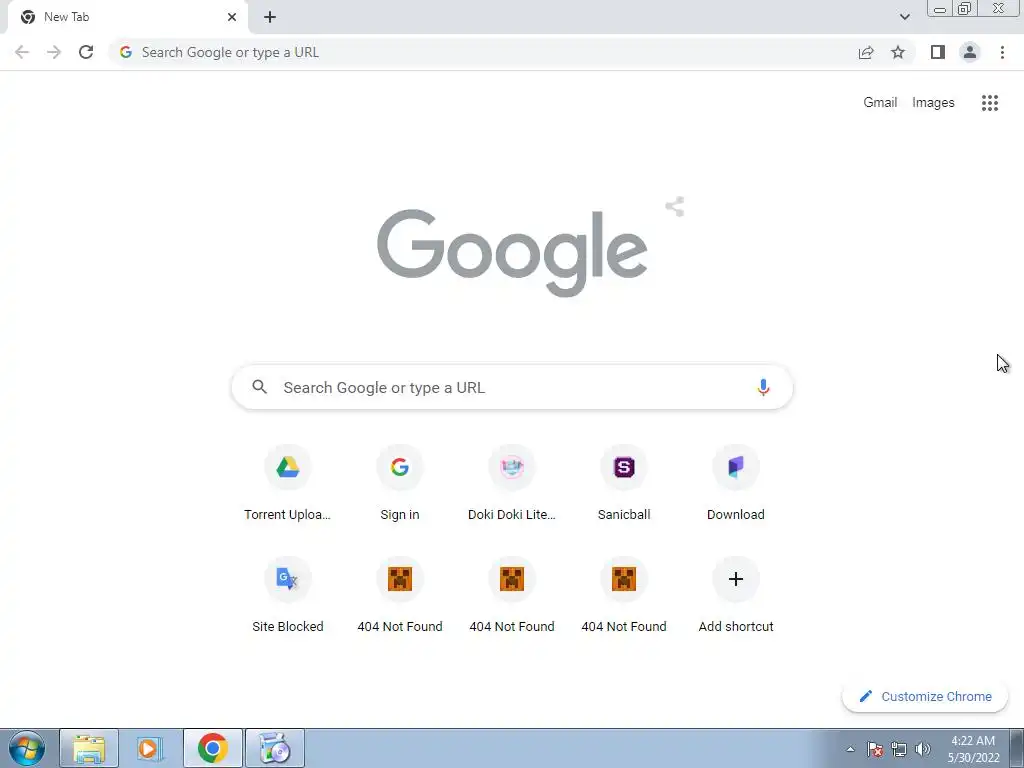
Task: Open the Site Blocked shortcut
Action: (287, 595)
